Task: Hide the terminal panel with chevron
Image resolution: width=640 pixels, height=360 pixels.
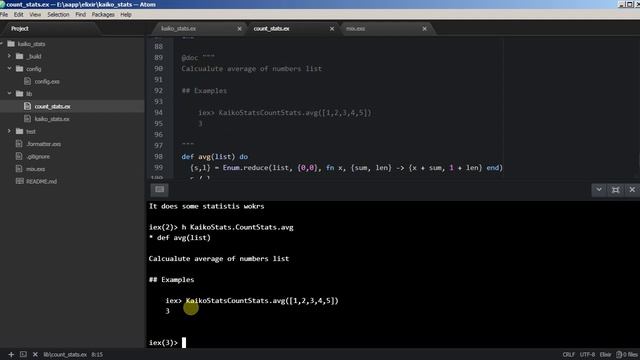Action: pos(599,190)
